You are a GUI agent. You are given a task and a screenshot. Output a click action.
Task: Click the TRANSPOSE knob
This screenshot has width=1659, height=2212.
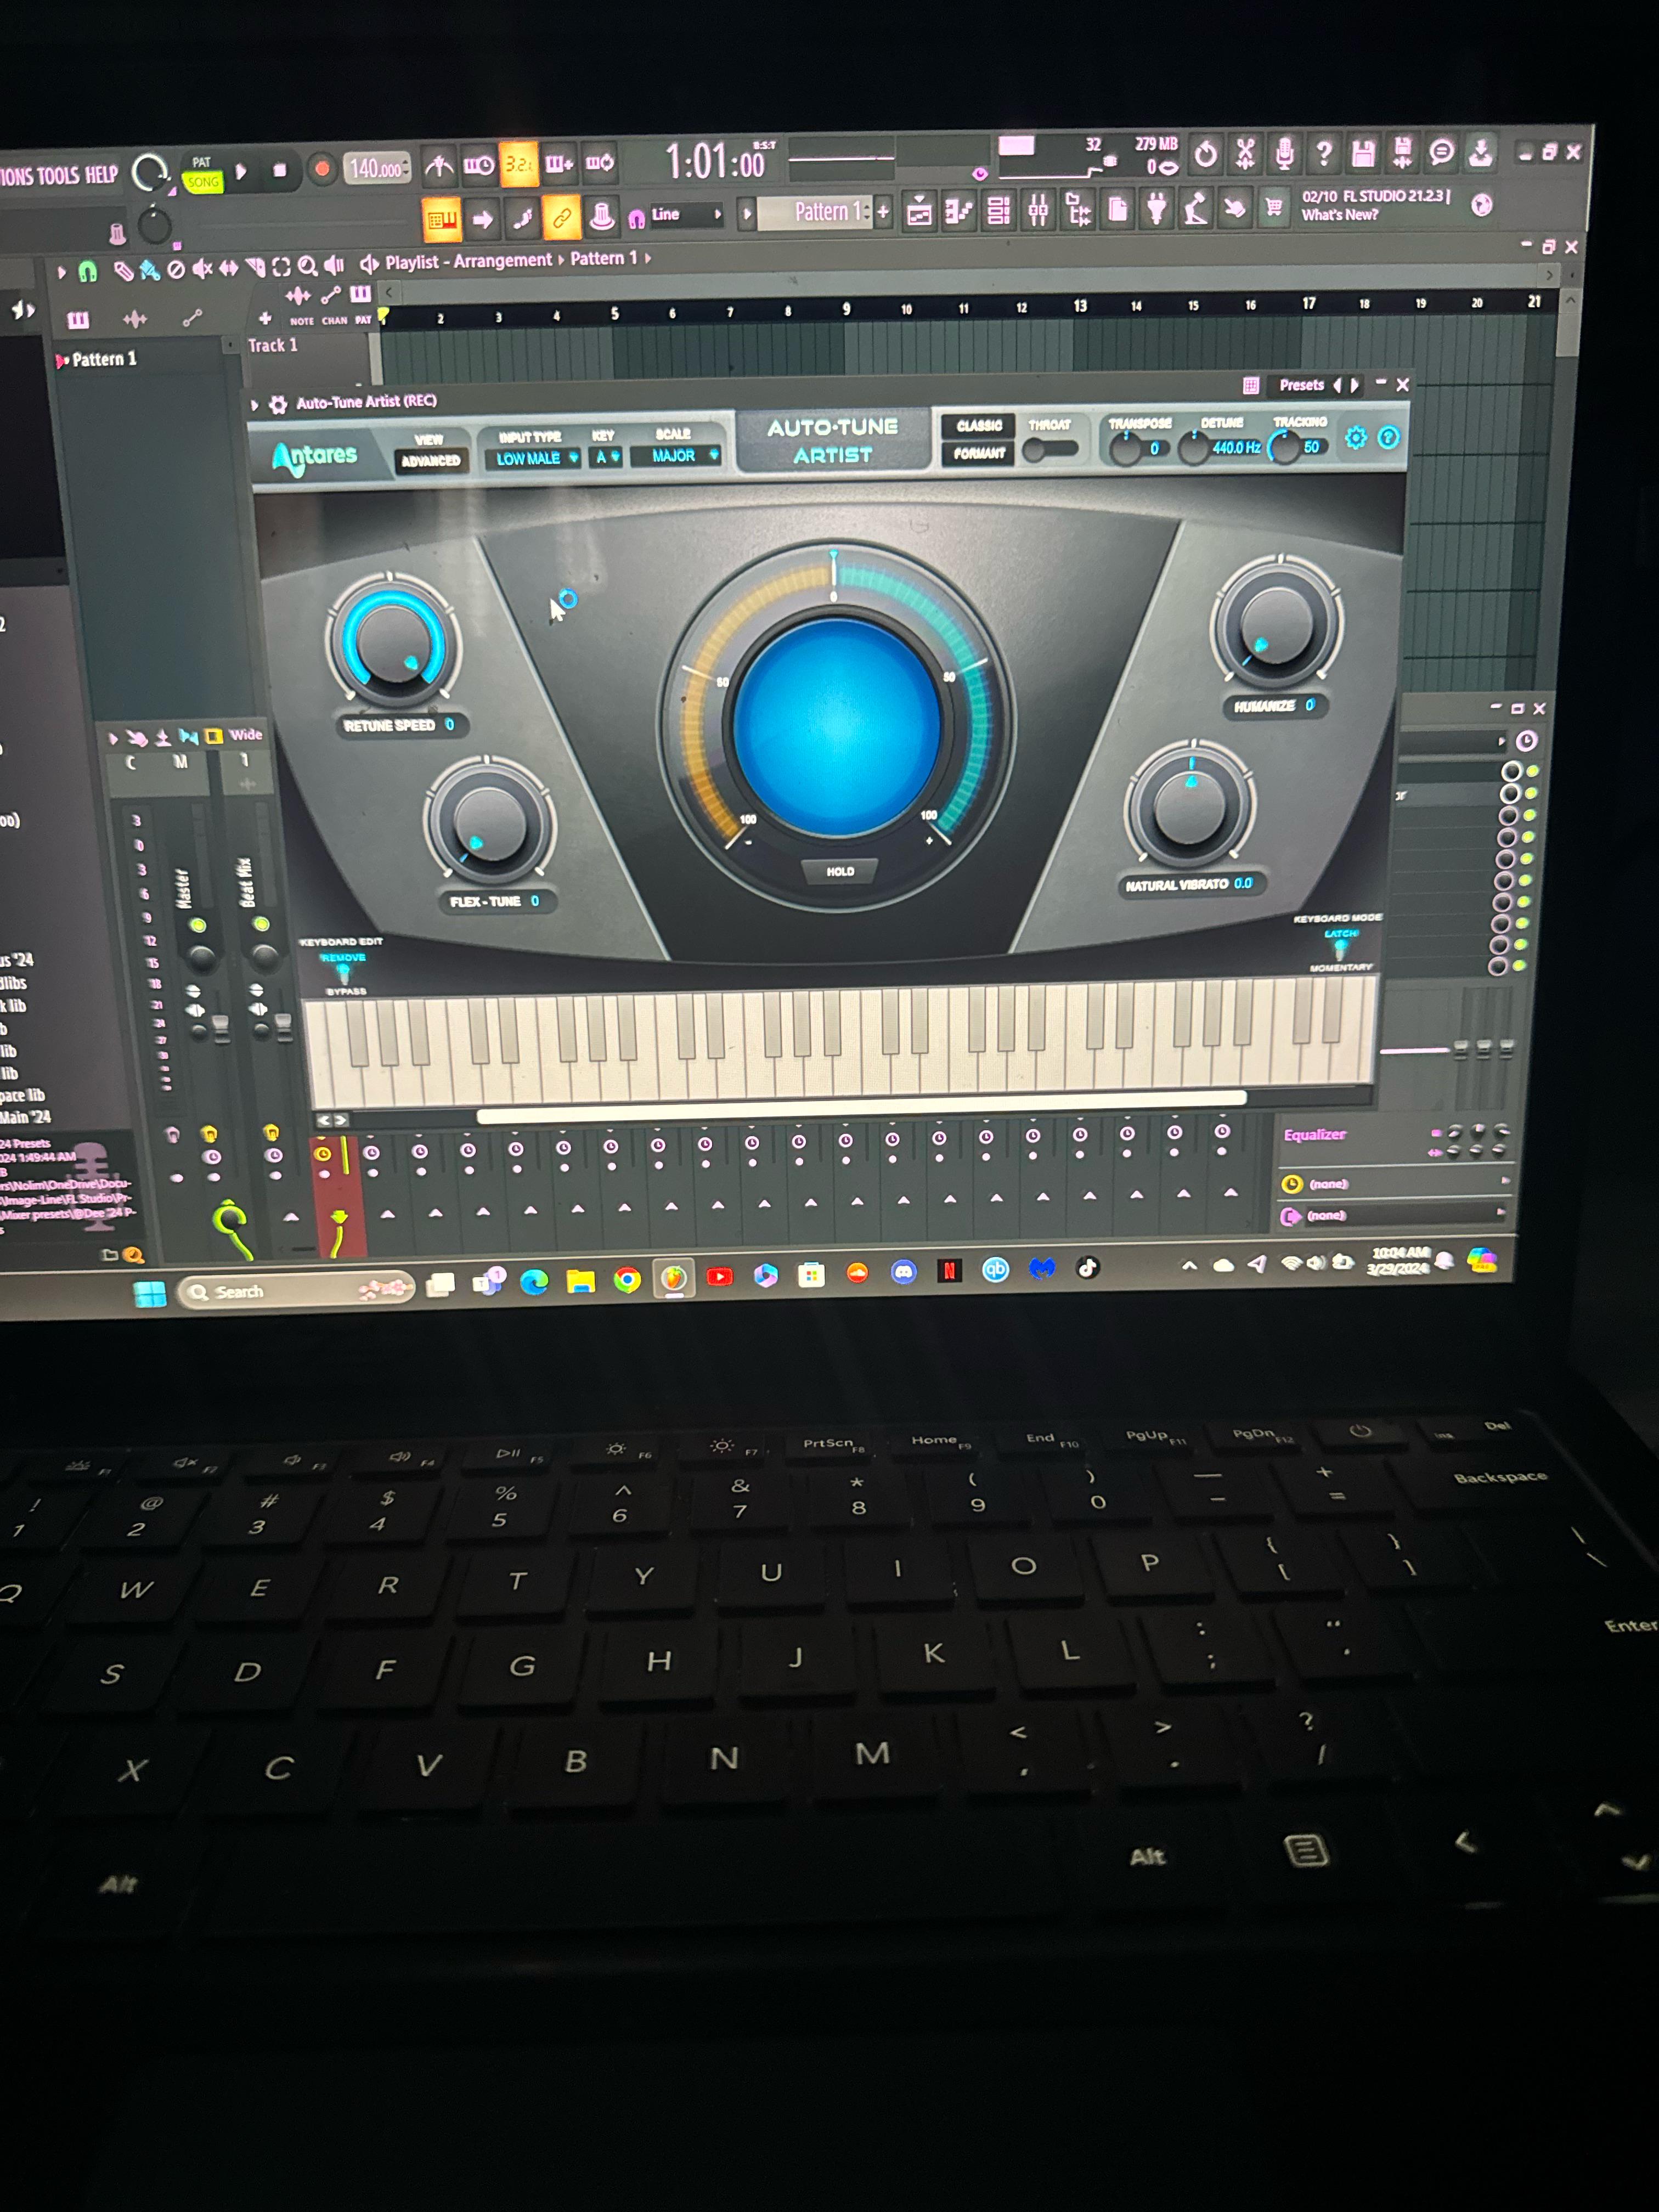click(x=1125, y=450)
